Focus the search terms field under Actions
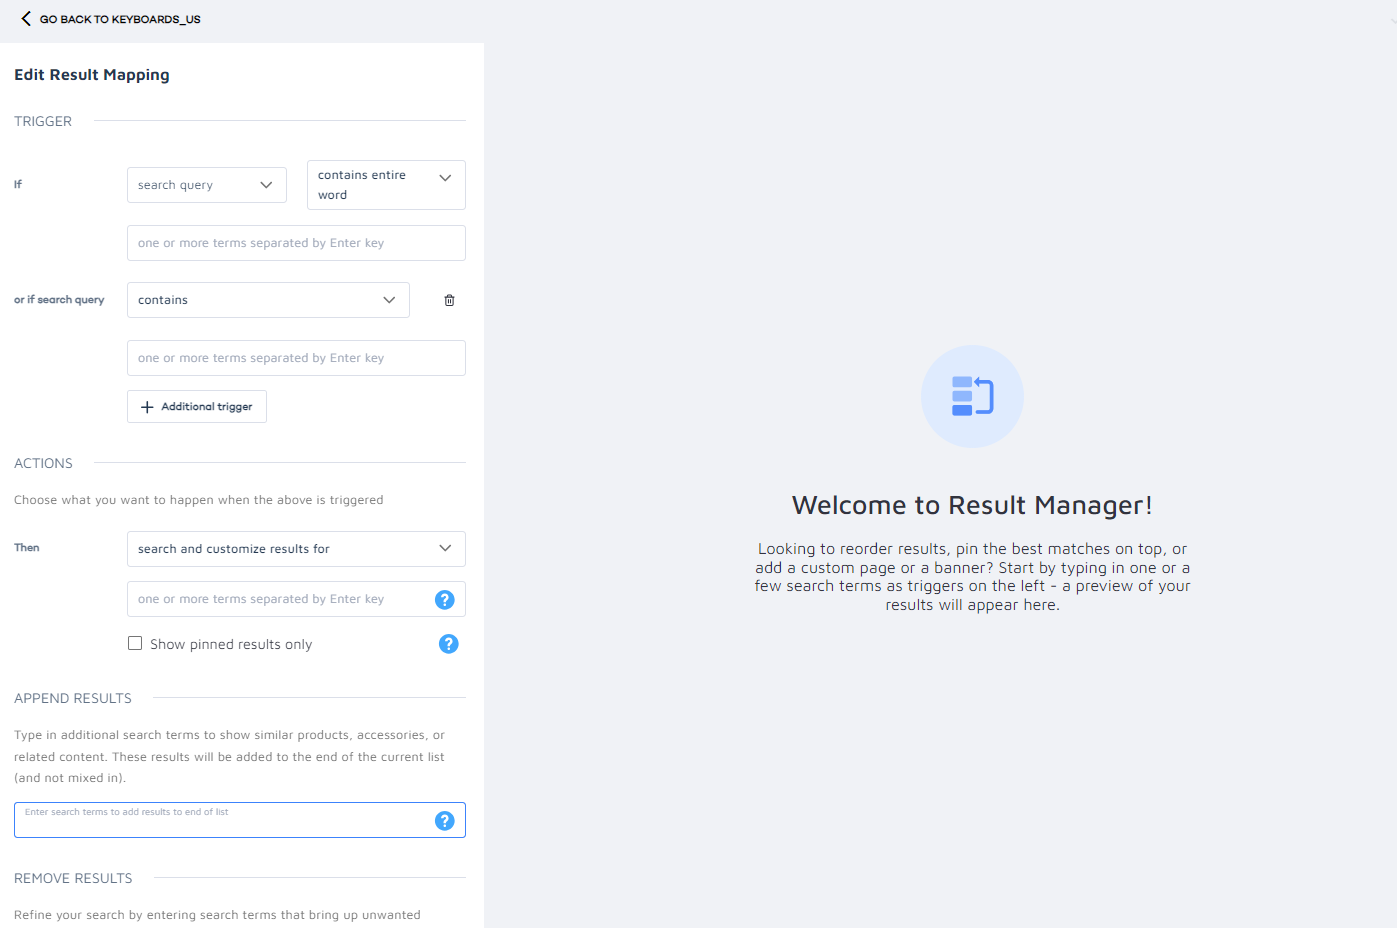Viewport: 1397px width, 928px height. [x=280, y=598]
